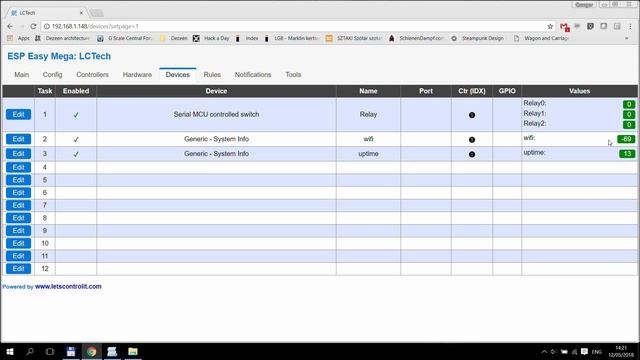The width and height of the screenshot is (640, 360).
Task: Click the taskbar clock and date
Action: pyautogui.click(x=621, y=351)
